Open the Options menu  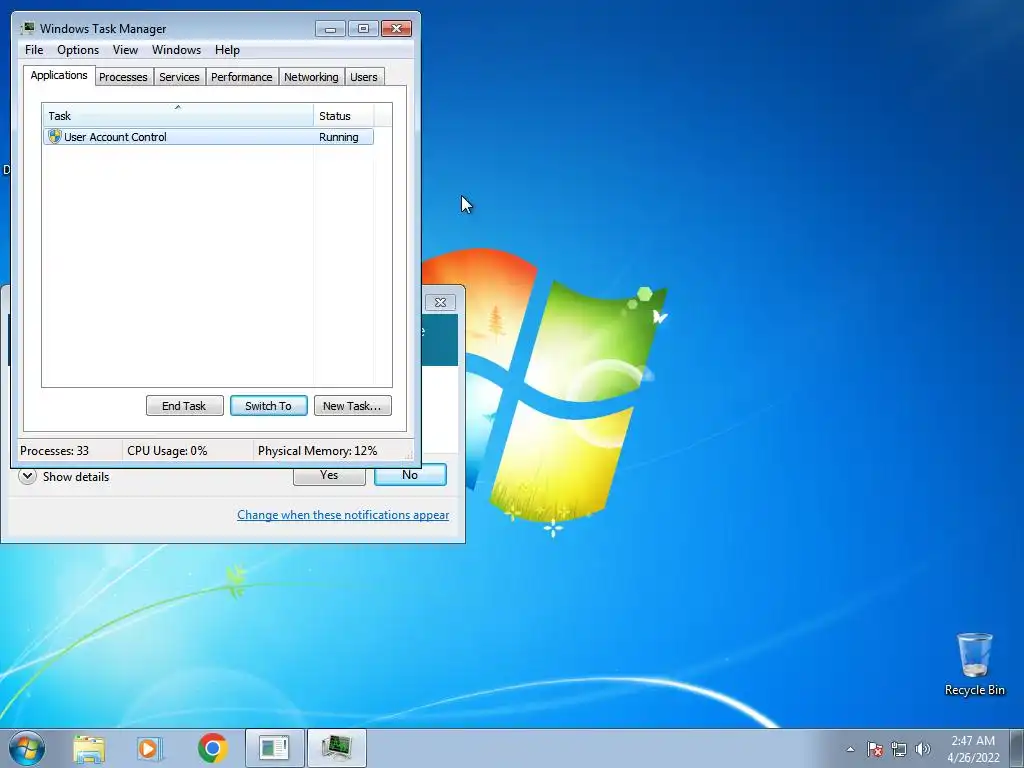[78, 50]
